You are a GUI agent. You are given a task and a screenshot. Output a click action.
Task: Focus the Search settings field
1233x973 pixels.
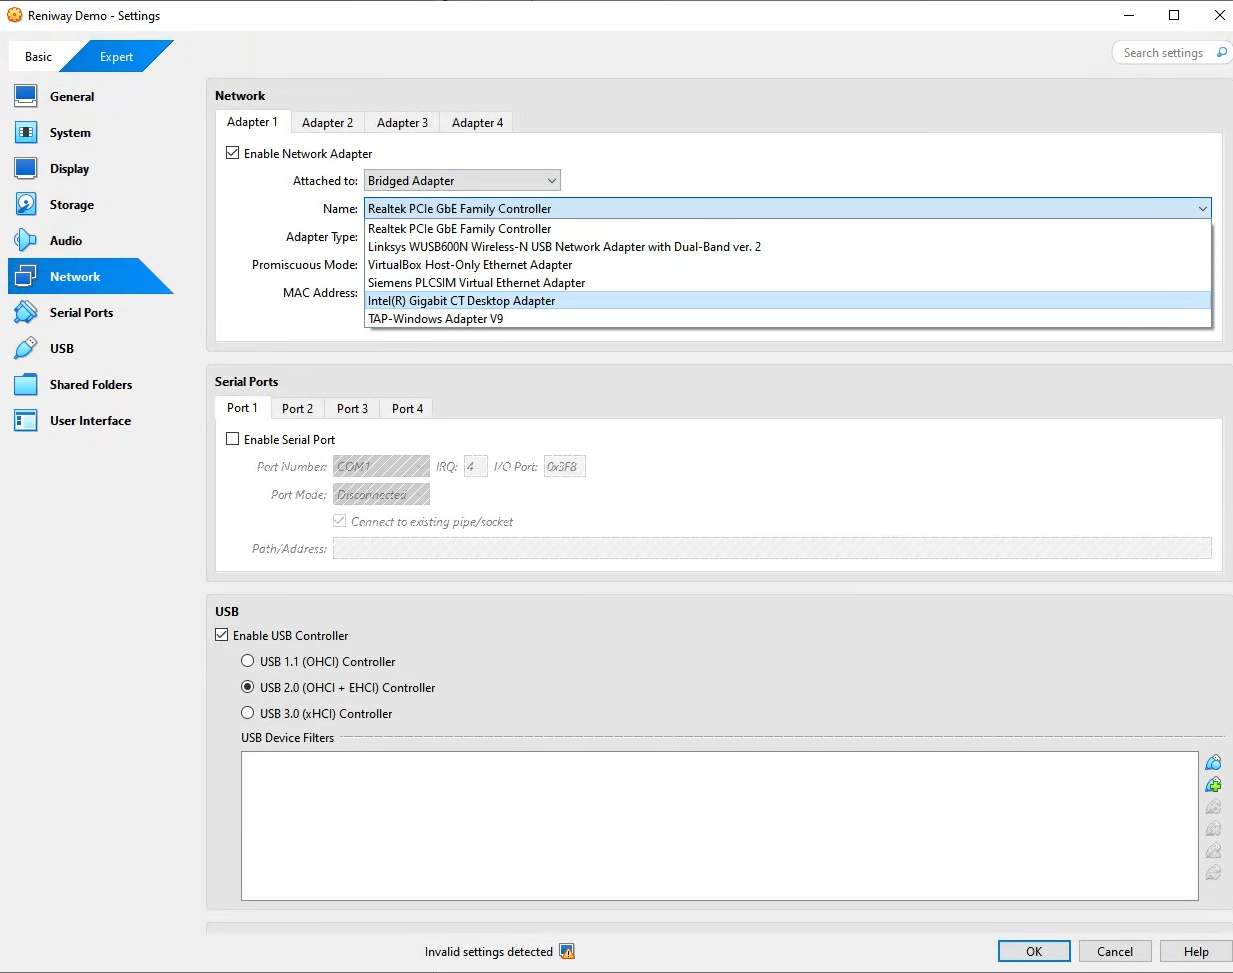pyautogui.click(x=1163, y=53)
